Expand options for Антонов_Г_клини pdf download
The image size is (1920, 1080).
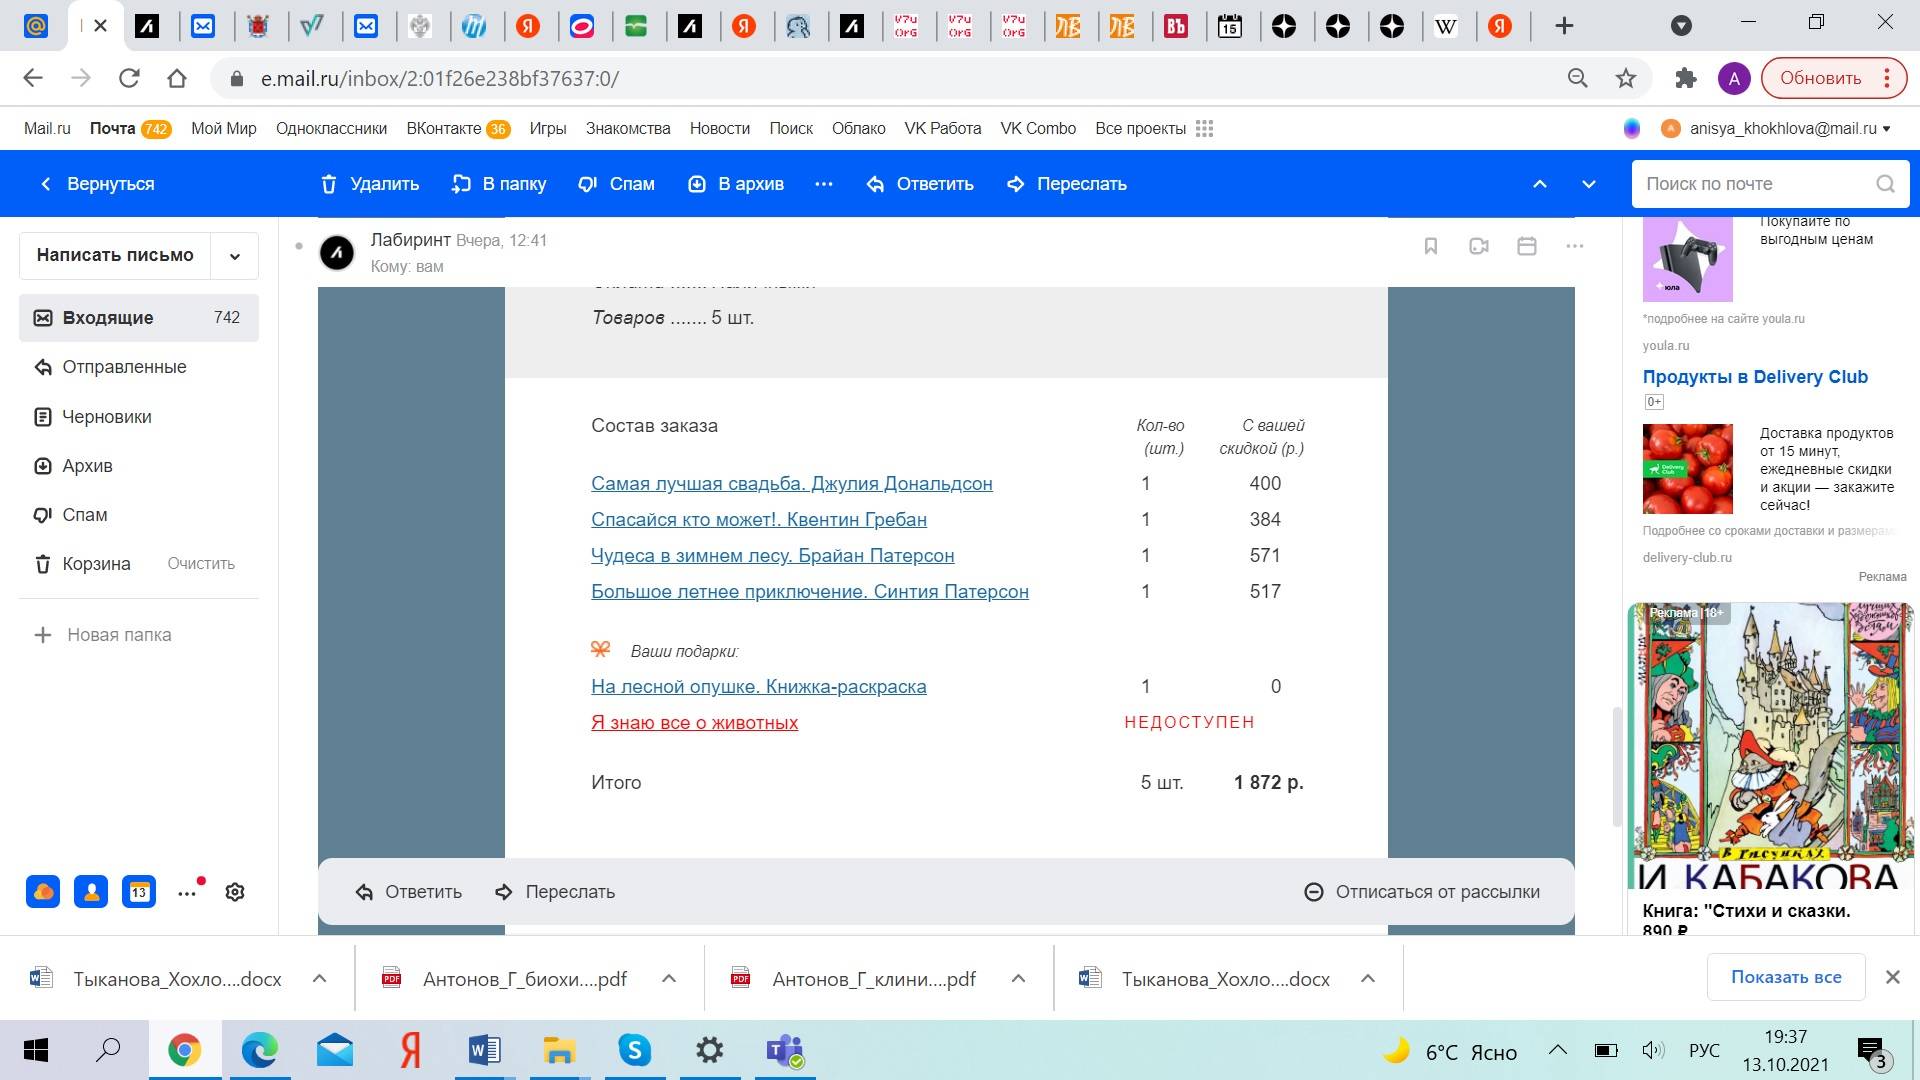[1018, 979]
